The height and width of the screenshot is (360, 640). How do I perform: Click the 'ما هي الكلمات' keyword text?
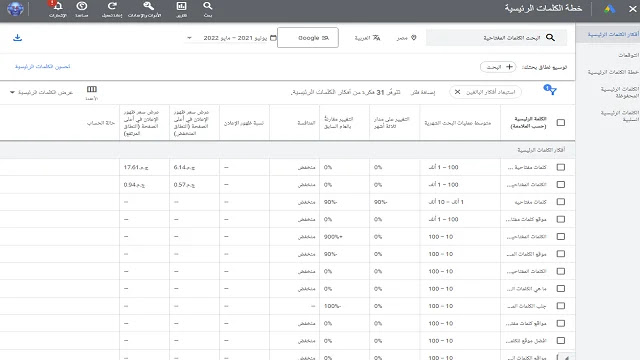pyautogui.click(x=526, y=289)
